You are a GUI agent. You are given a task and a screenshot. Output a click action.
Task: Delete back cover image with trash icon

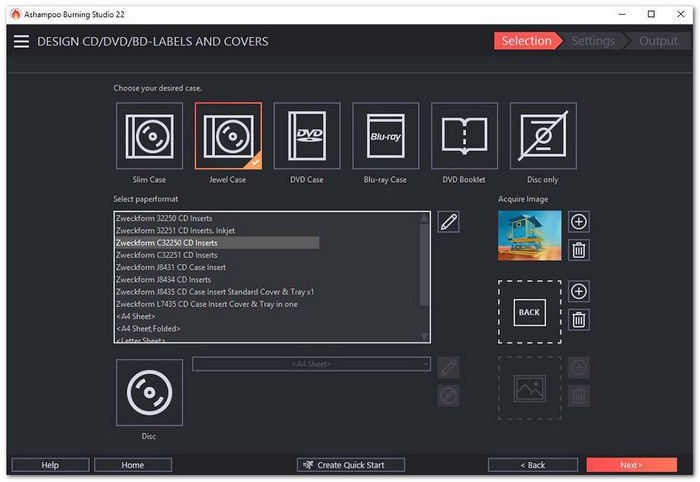tap(579, 320)
